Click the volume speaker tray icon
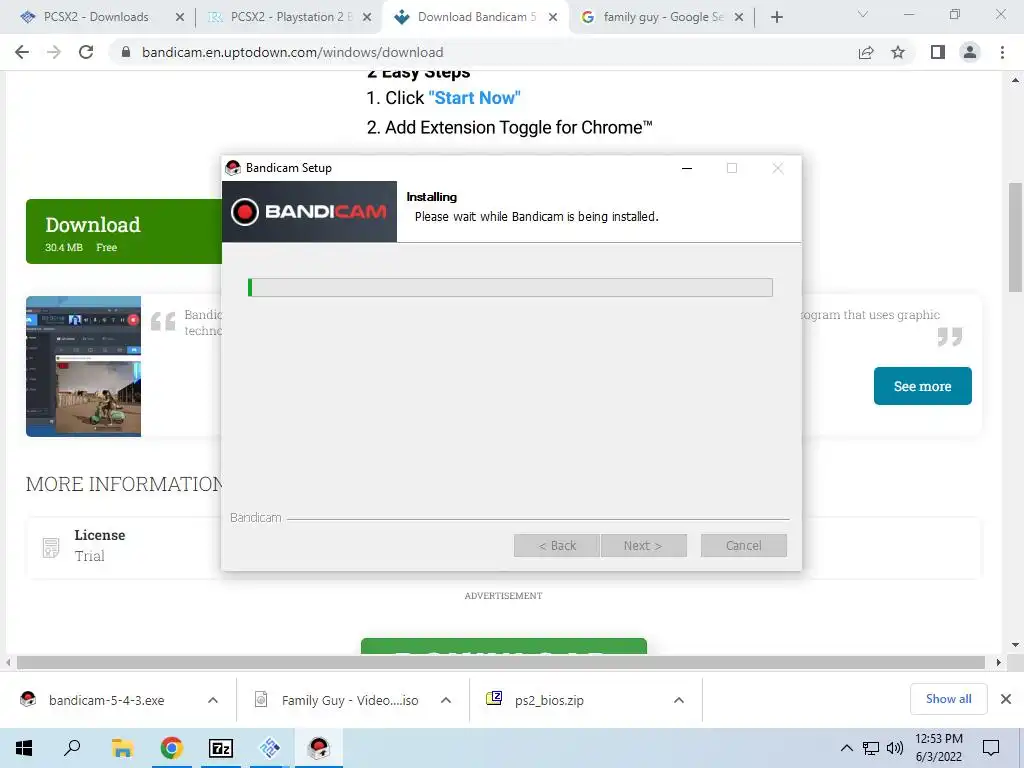The height and width of the screenshot is (768, 1024). [895, 748]
